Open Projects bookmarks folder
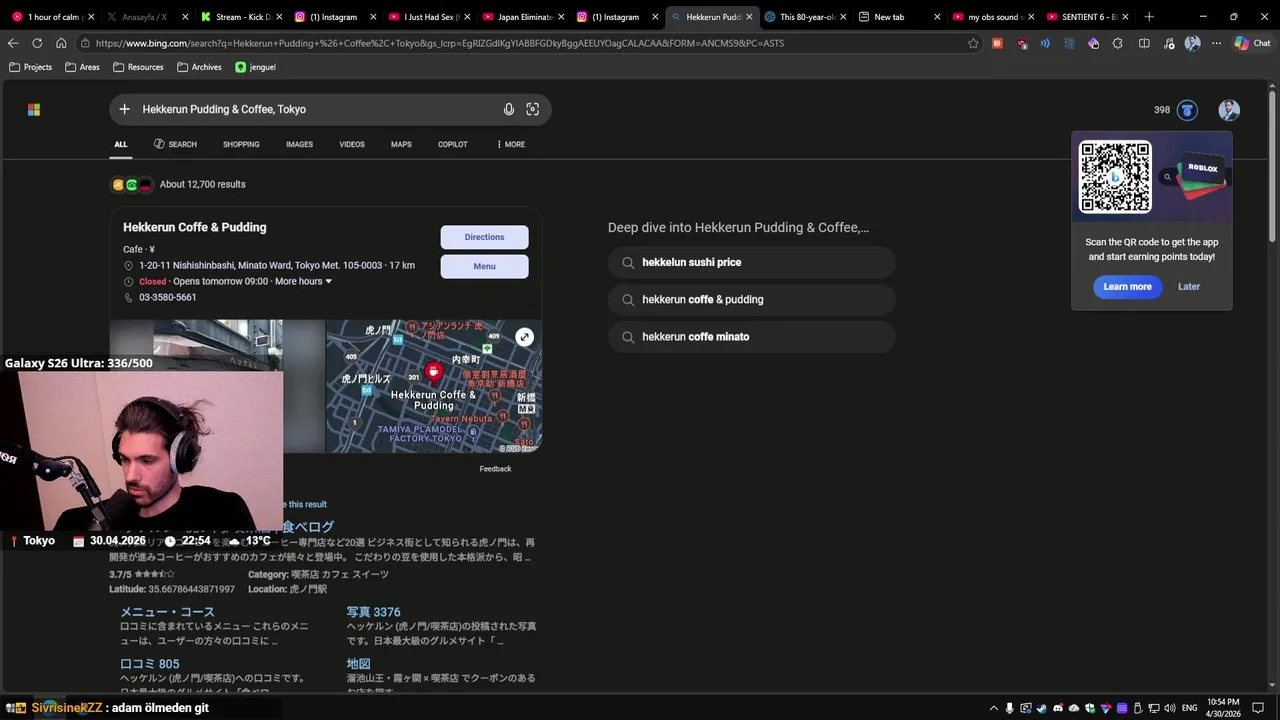 pos(30,67)
